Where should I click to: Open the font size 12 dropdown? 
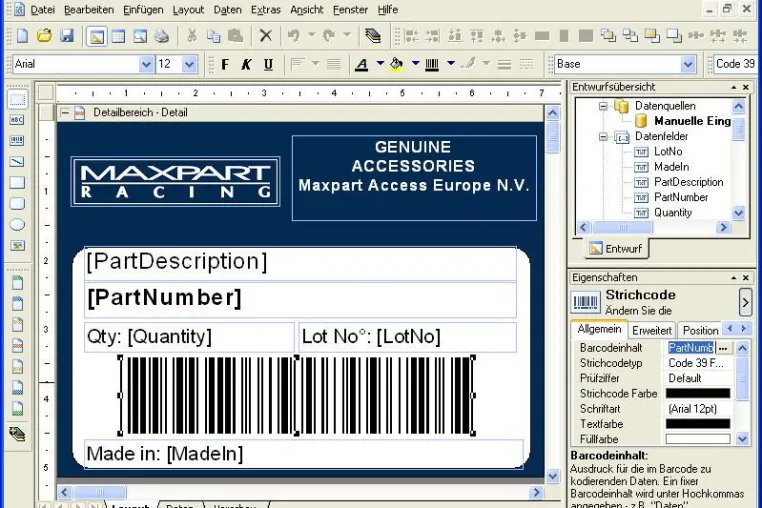pyautogui.click(x=189, y=64)
